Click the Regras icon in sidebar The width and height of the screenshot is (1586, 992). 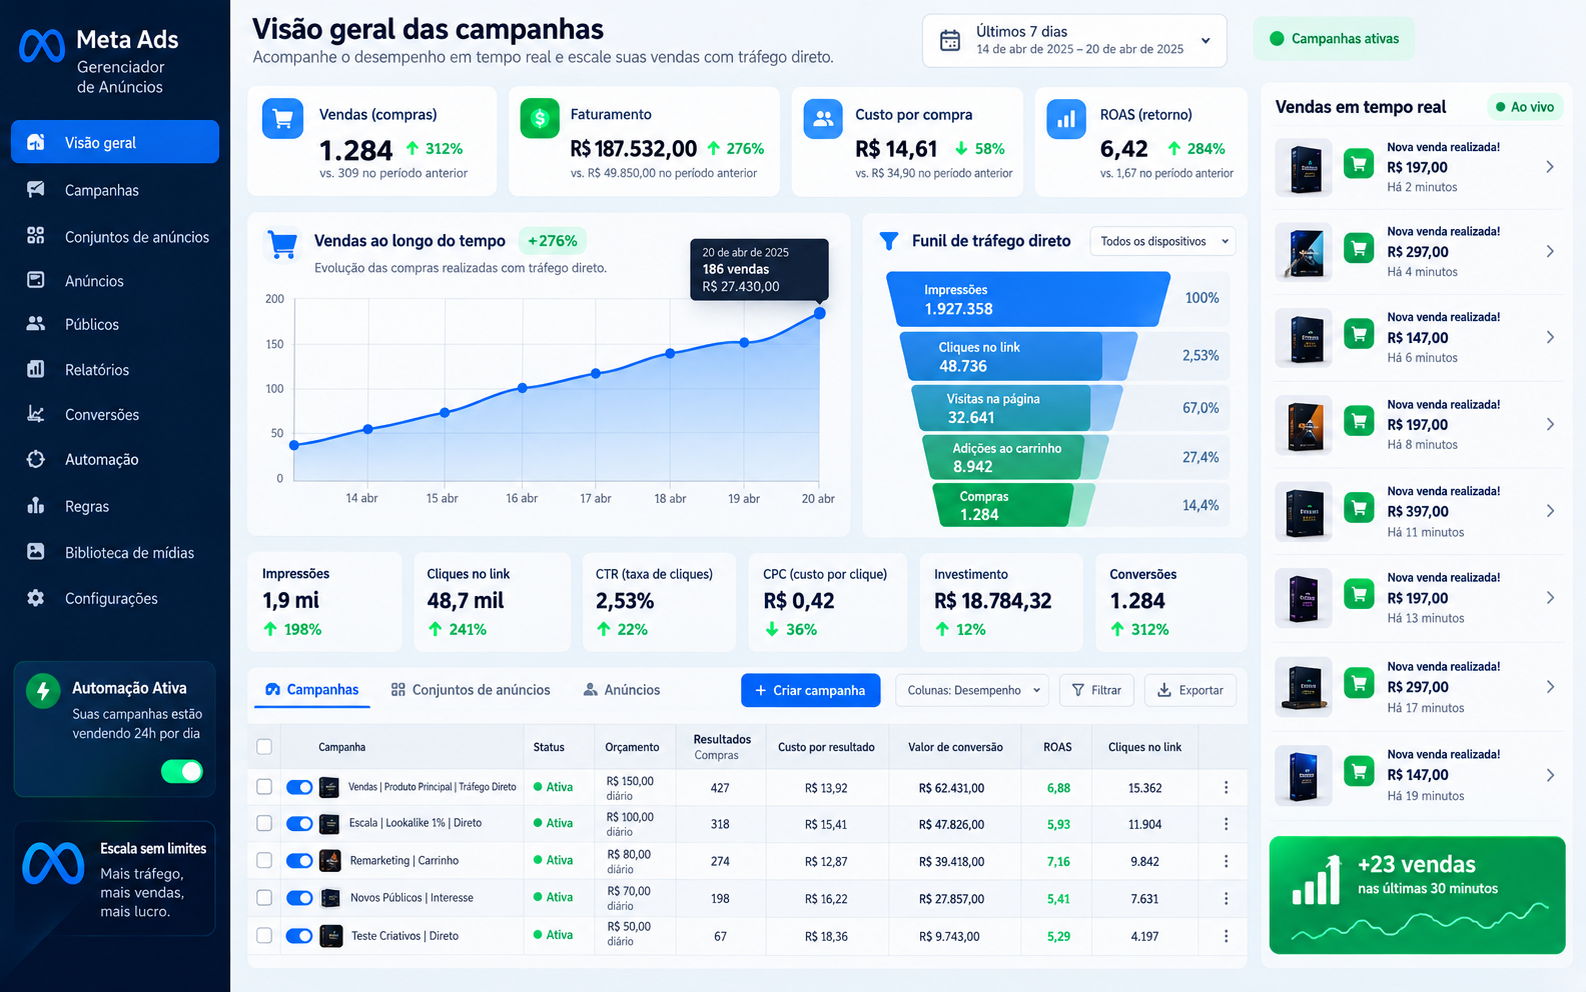pos(36,505)
